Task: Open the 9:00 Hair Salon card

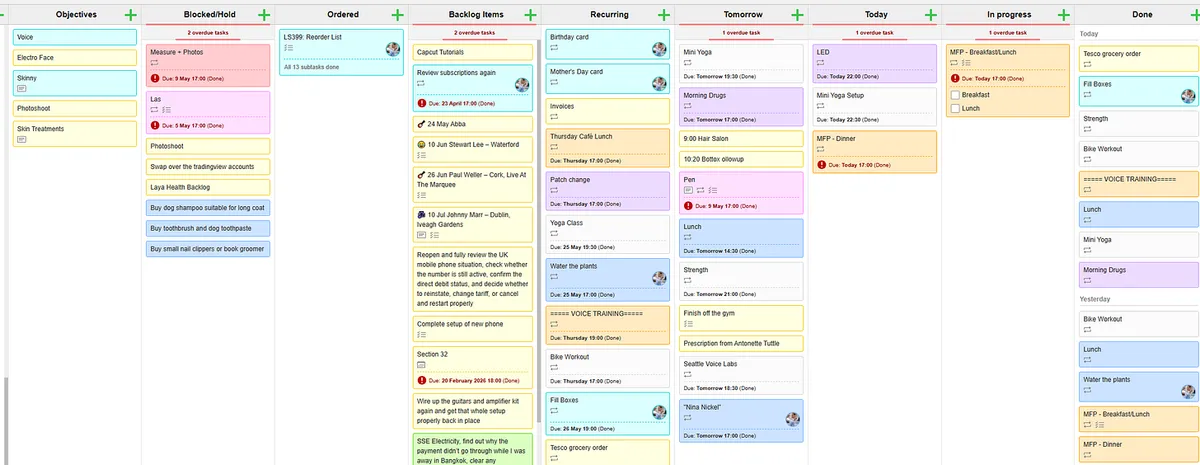Action: tap(741, 139)
